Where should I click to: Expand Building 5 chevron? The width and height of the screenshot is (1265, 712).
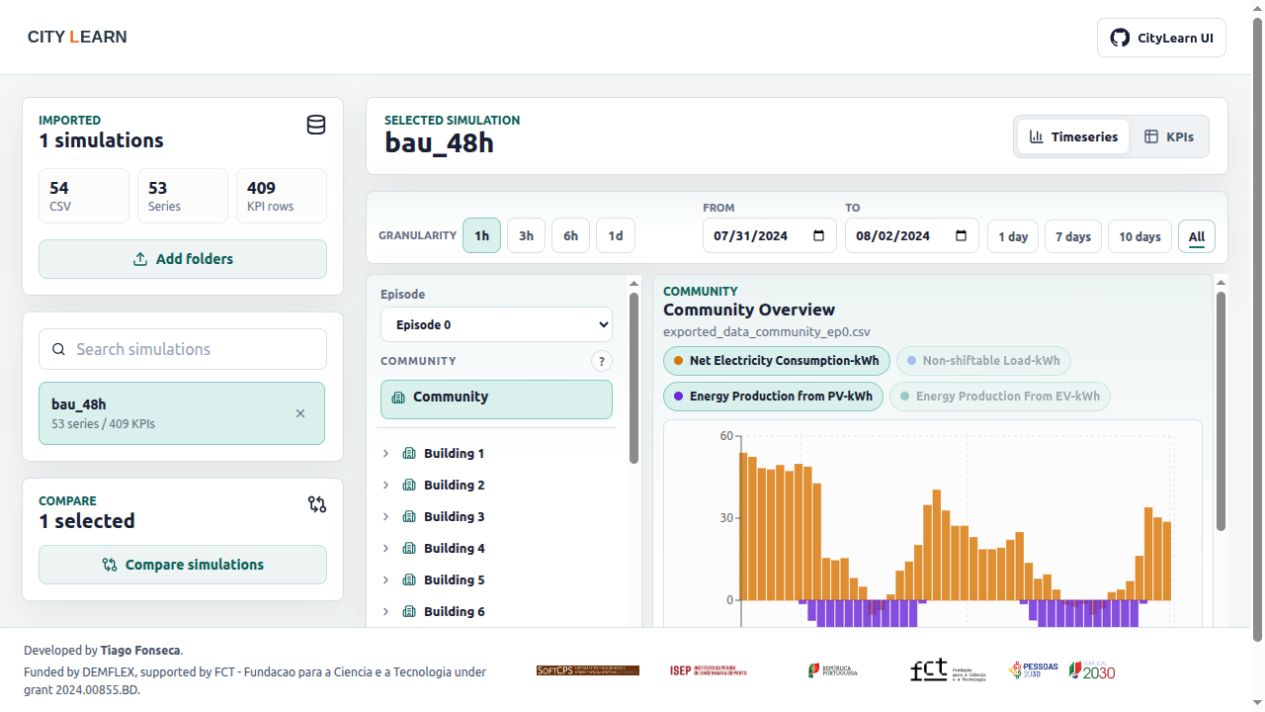pos(386,580)
